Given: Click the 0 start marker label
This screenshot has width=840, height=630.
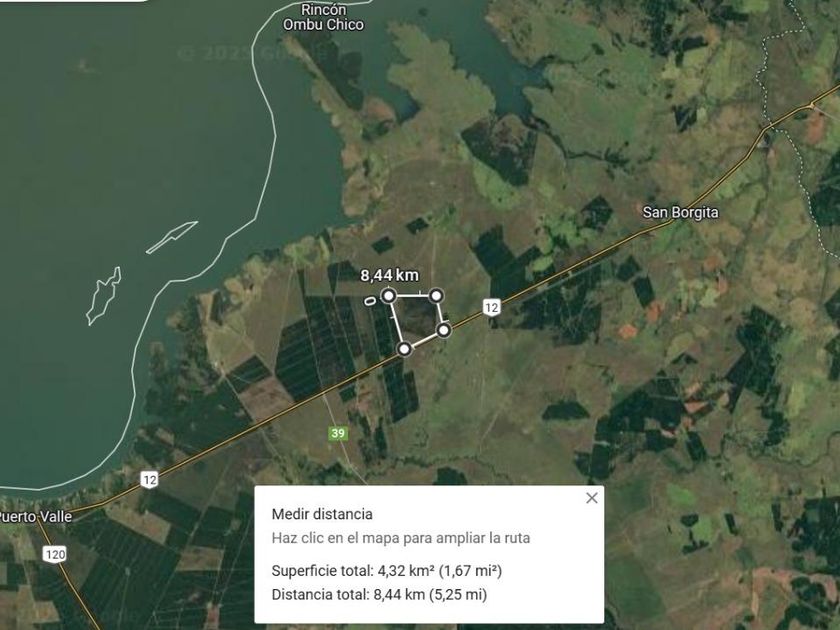Looking at the screenshot, I should coord(369,301).
